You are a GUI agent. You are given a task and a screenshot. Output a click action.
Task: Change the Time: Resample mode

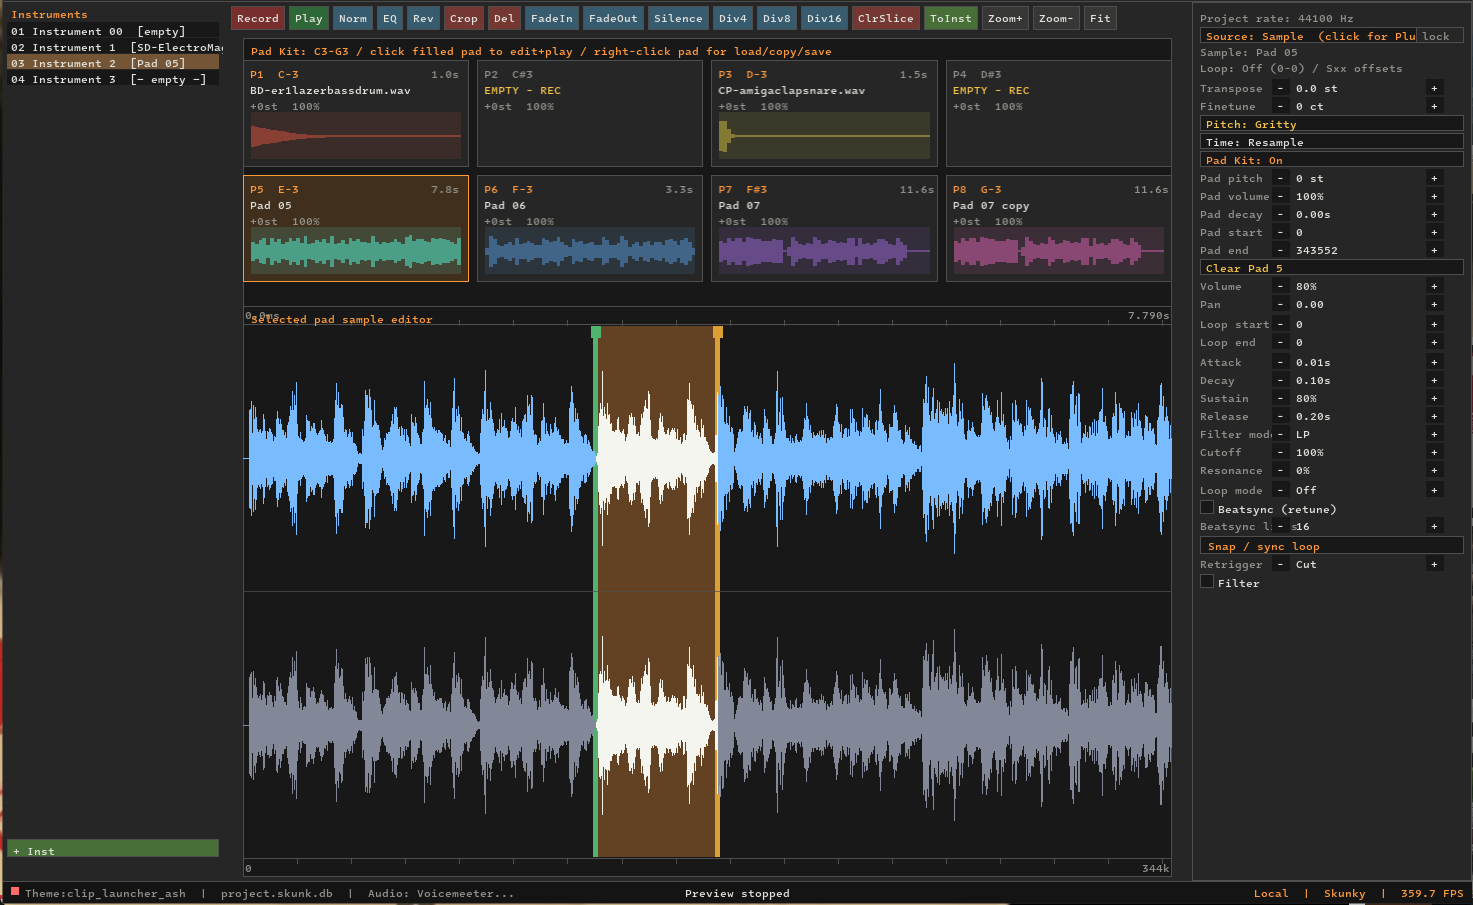coord(1332,142)
